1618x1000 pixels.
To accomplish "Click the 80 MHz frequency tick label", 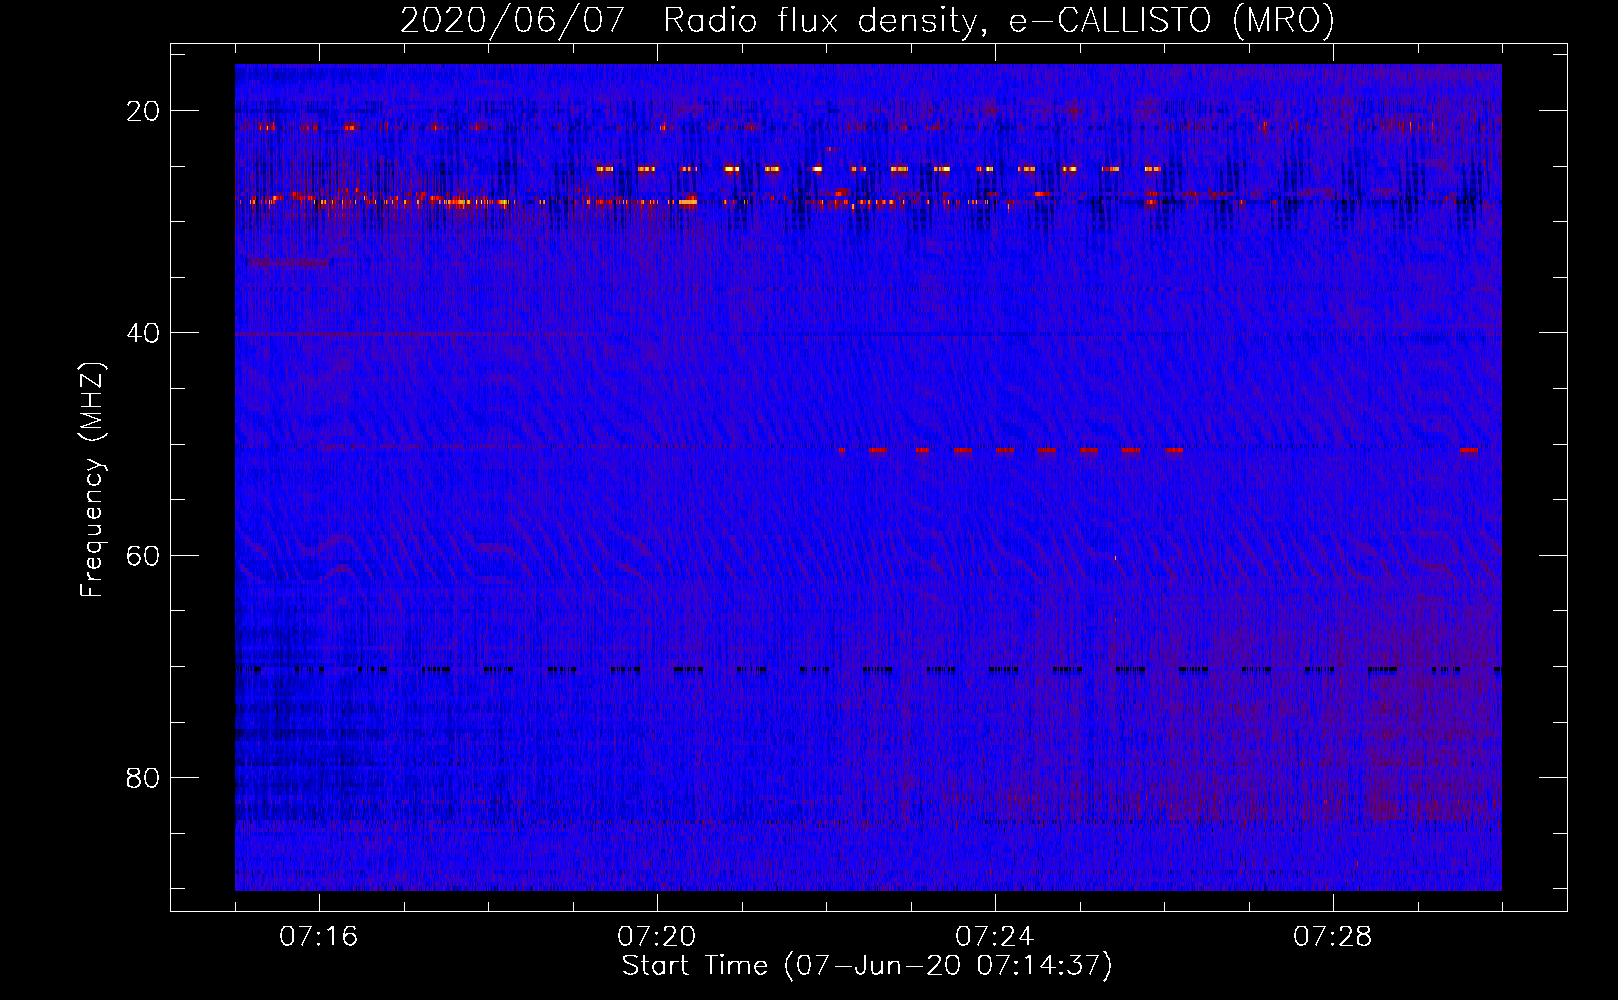I will [x=143, y=777].
